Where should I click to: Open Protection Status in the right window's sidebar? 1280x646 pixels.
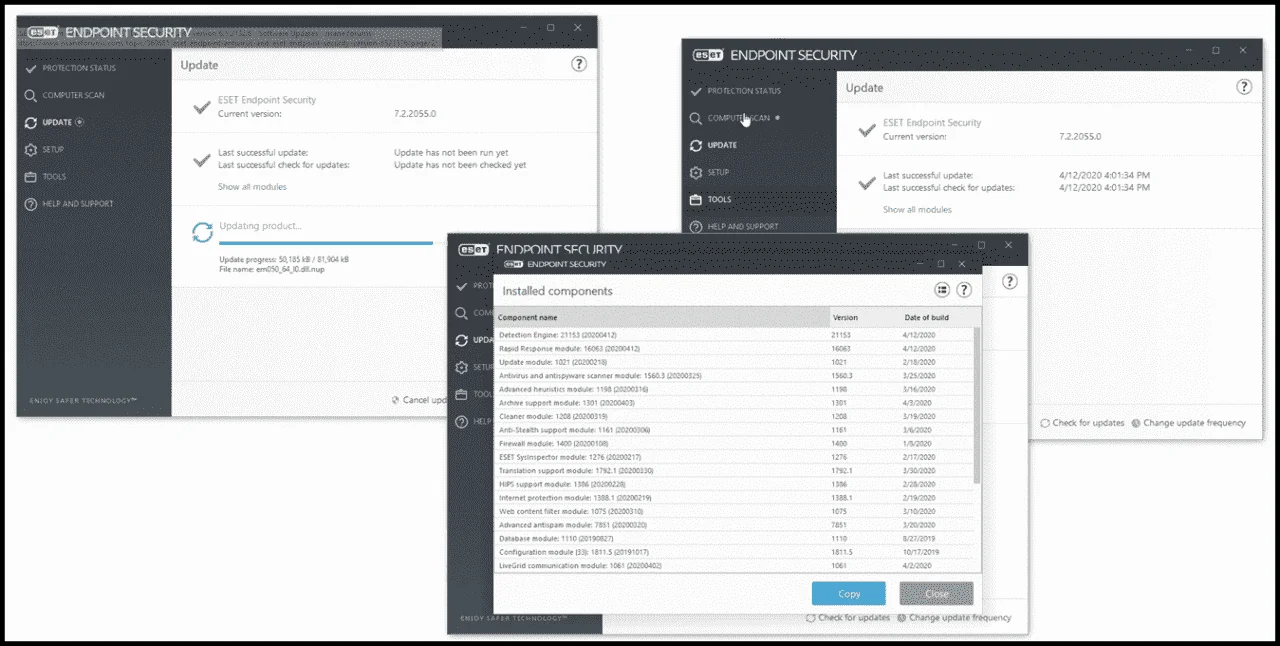pyautogui.click(x=744, y=91)
